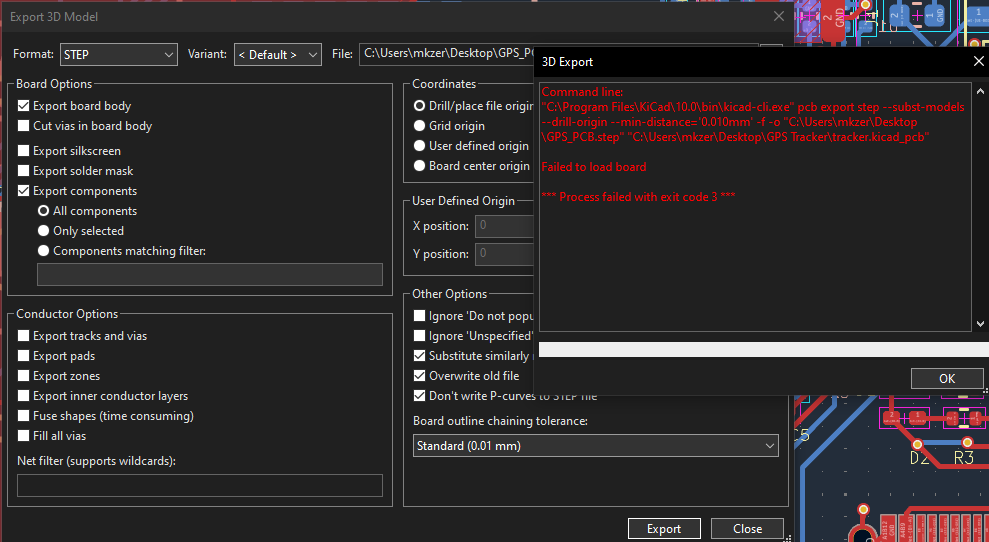
Task: Toggle Don't write P-curves checkbox
Action: (419, 396)
